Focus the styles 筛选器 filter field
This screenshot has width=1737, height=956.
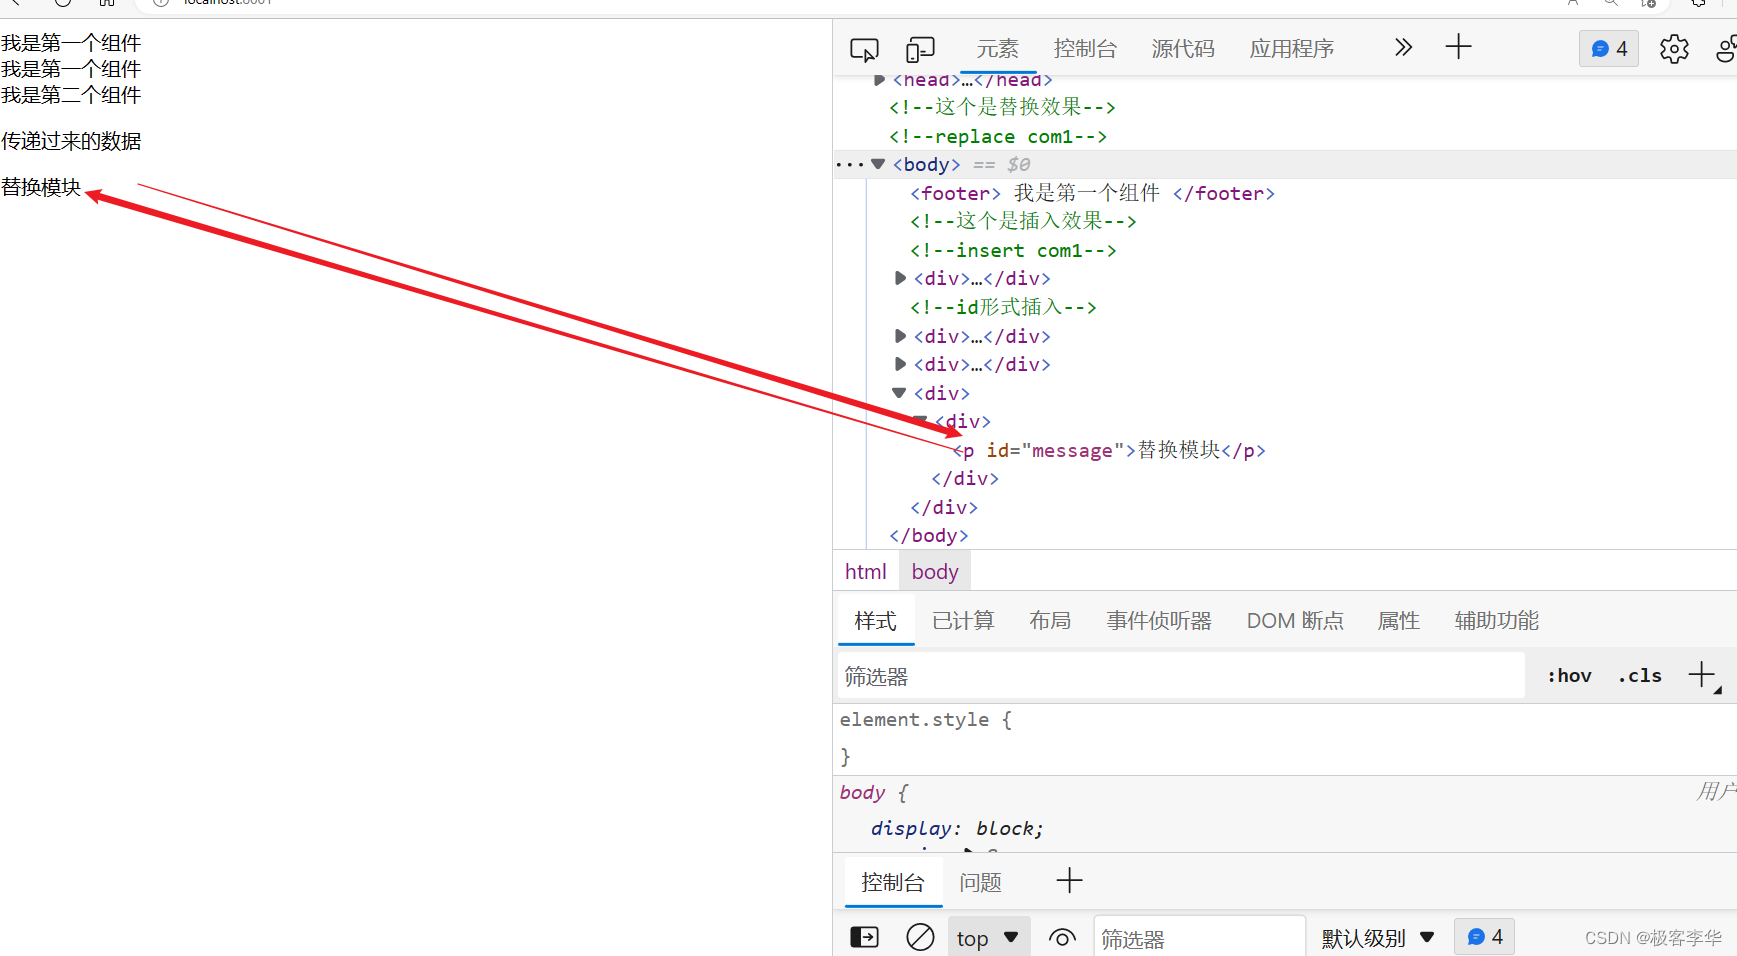pyautogui.click(x=1181, y=676)
